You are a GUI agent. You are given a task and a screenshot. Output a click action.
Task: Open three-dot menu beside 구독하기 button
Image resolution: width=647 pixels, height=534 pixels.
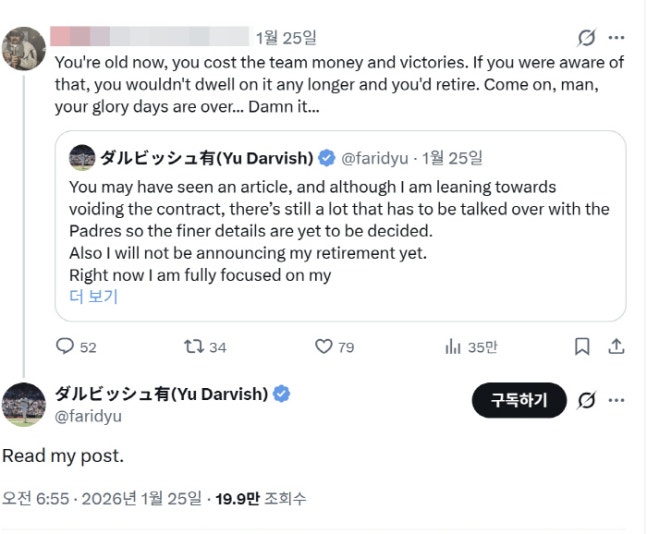point(616,400)
